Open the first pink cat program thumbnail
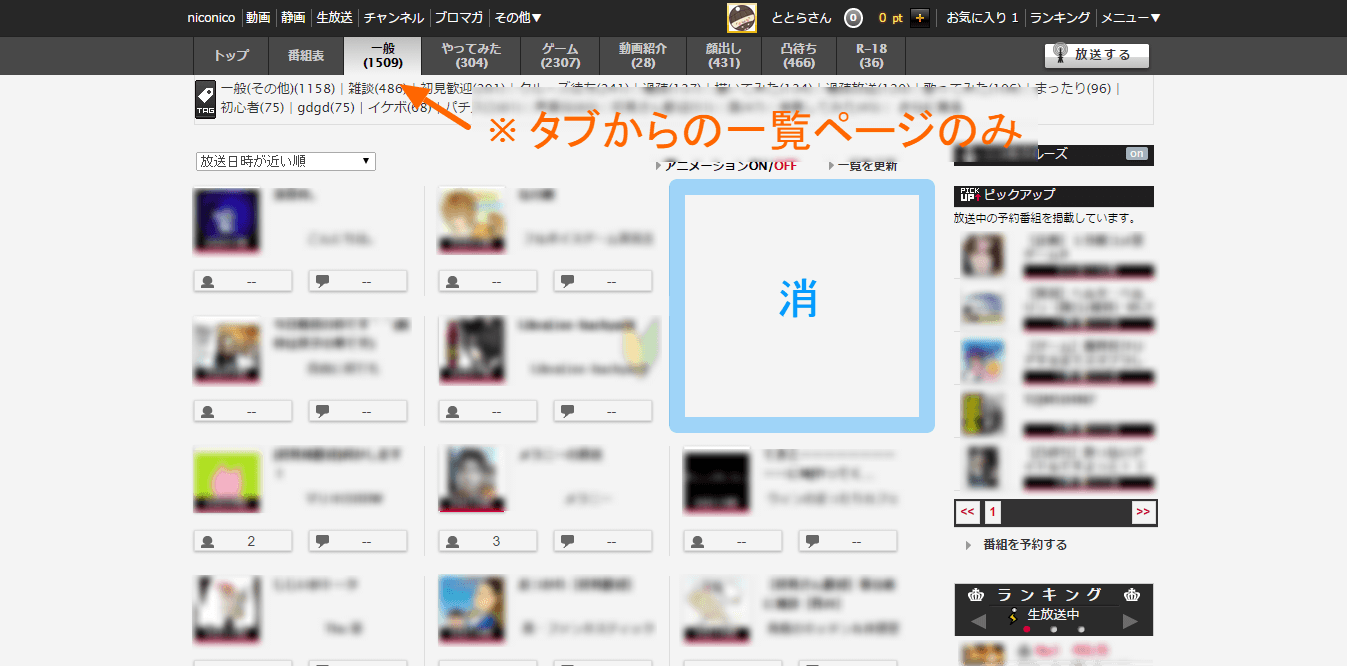1347x666 pixels. tap(227, 479)
